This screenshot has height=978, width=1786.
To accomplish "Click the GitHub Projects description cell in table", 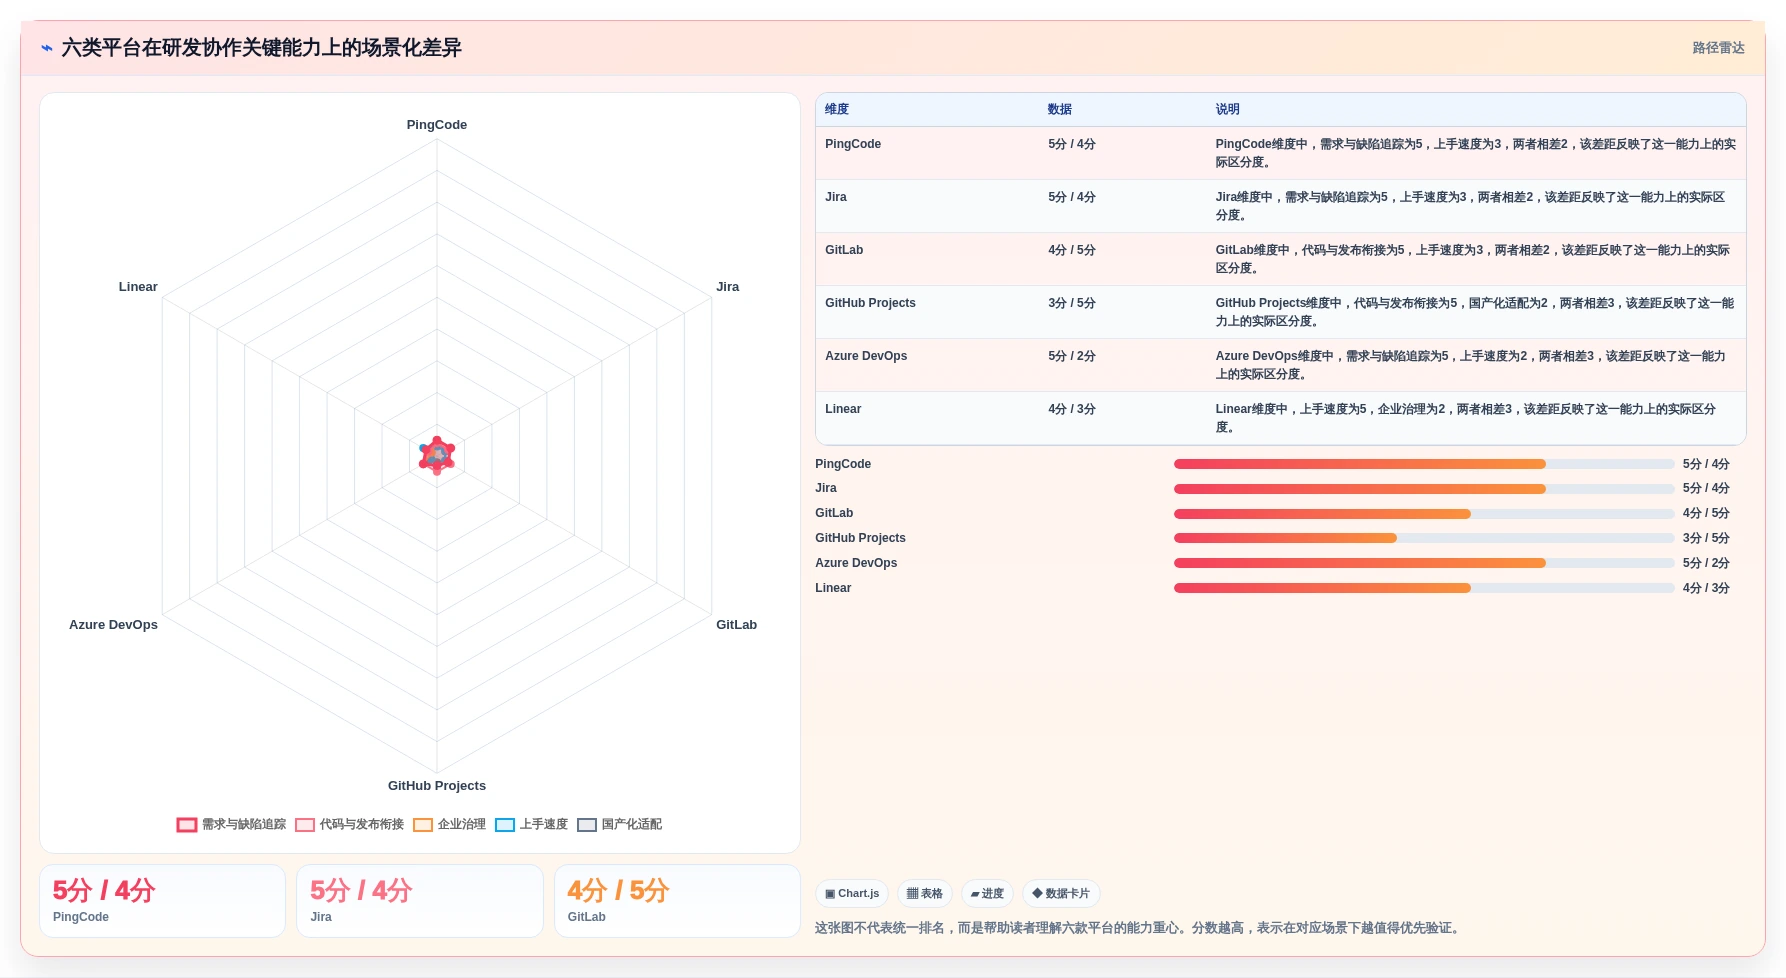I will [x=1475, y=312].
